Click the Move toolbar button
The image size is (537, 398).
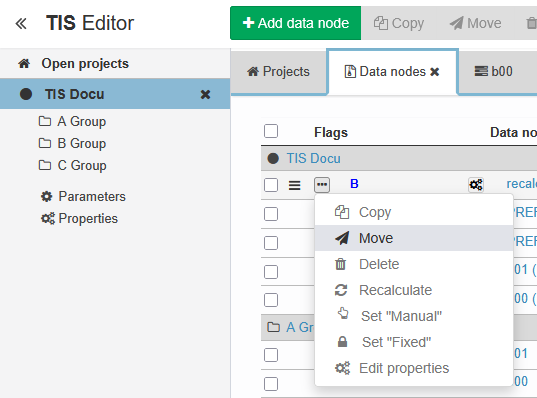pos(475,23)
